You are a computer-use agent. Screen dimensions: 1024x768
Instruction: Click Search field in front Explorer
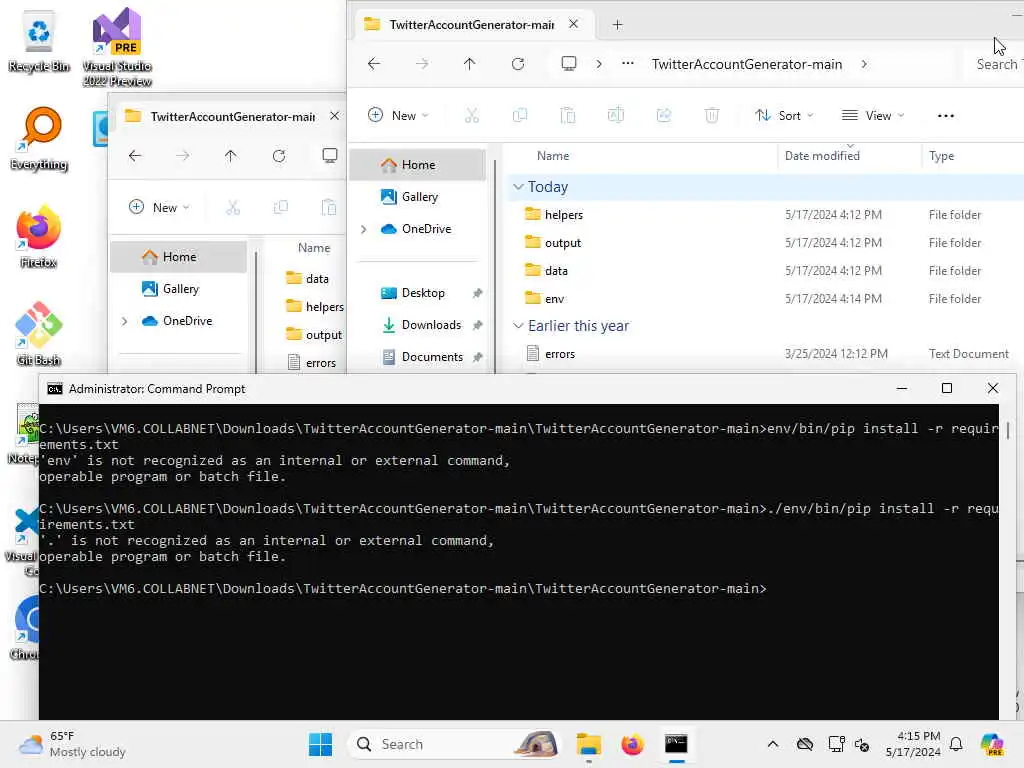(x=995, y=64)
